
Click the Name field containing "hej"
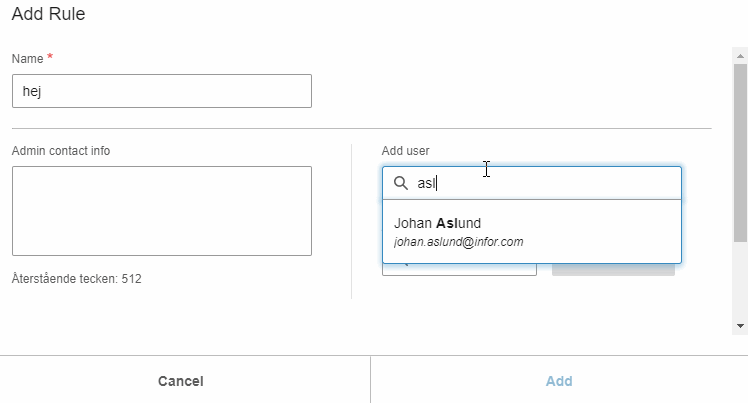click(x=161, y=91)
